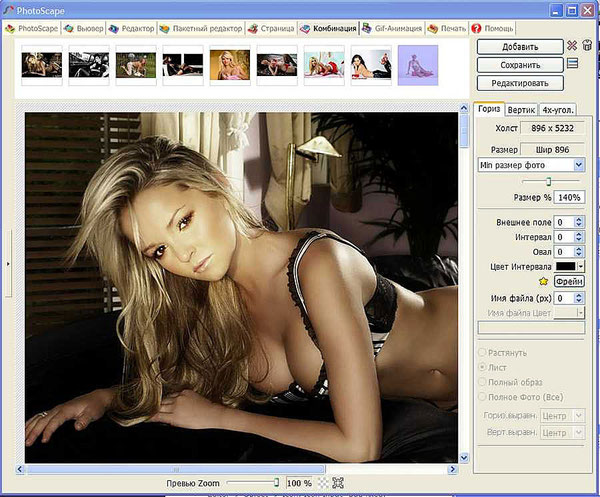Click the Добавить button
Viewport: 600px width, 497px height.
click(520, 47)
